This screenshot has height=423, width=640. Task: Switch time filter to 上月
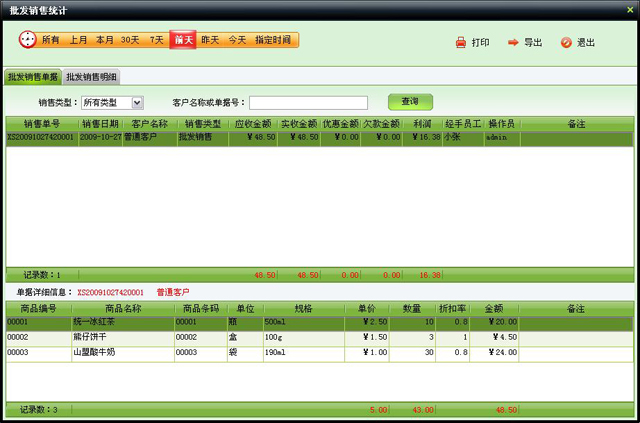click(x=78, y=40)
